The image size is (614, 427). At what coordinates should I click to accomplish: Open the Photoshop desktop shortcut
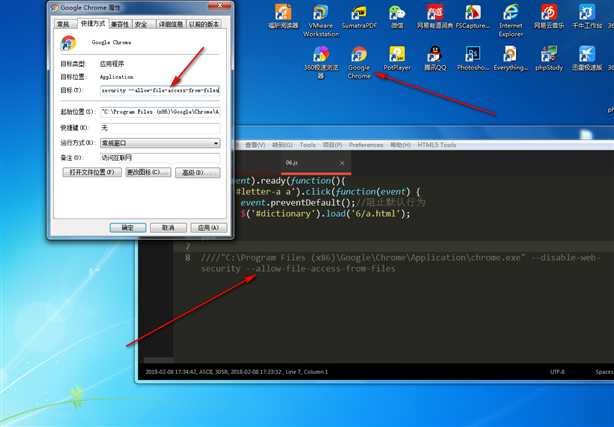(473, 59)
